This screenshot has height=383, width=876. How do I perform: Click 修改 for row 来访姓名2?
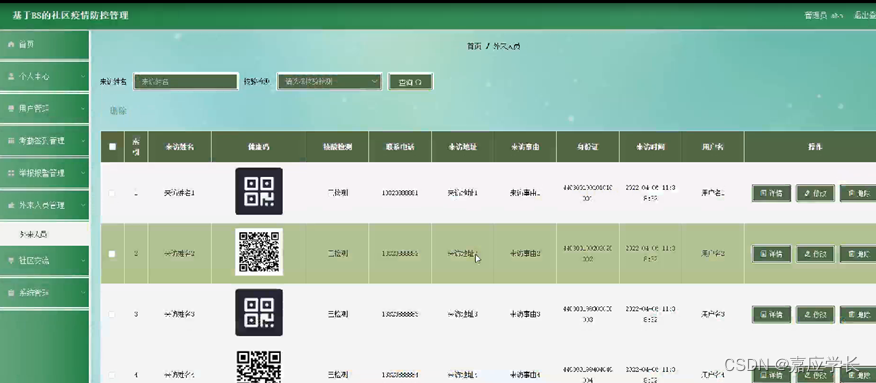tap(815, 254)
